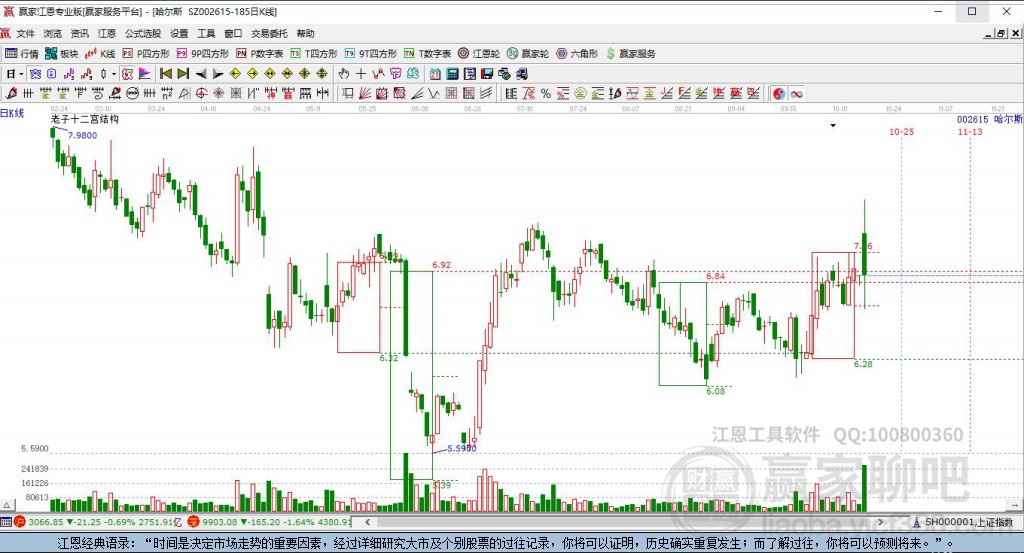The height and width of the screenshot is (553, 1024).
Task: Open the T数字表 time table
Action: tap(427, 54)
